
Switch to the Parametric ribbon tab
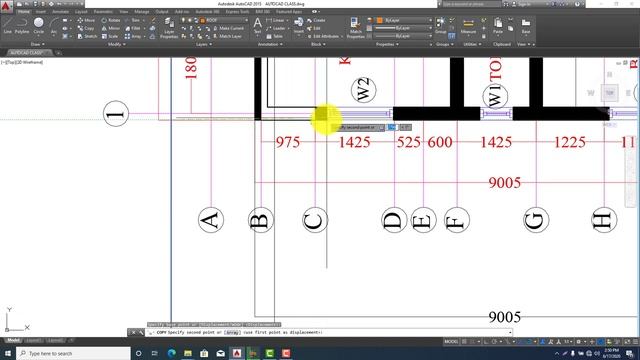pyautogui.click(x=103, y=12)
